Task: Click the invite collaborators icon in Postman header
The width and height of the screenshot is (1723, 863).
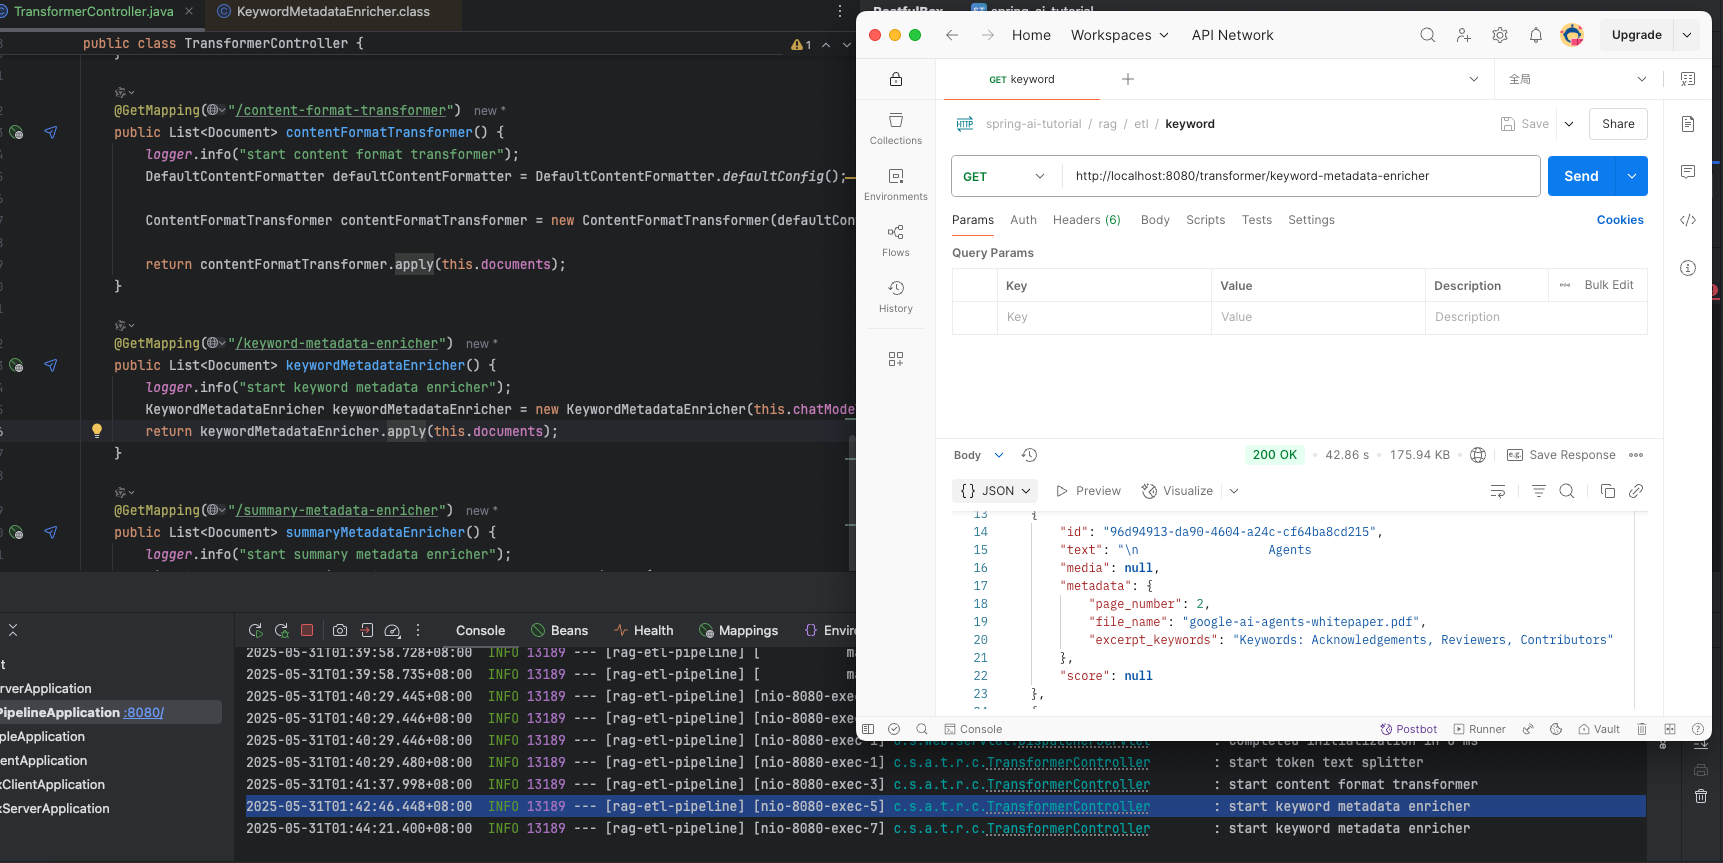Action: (x=1464, y=35)
